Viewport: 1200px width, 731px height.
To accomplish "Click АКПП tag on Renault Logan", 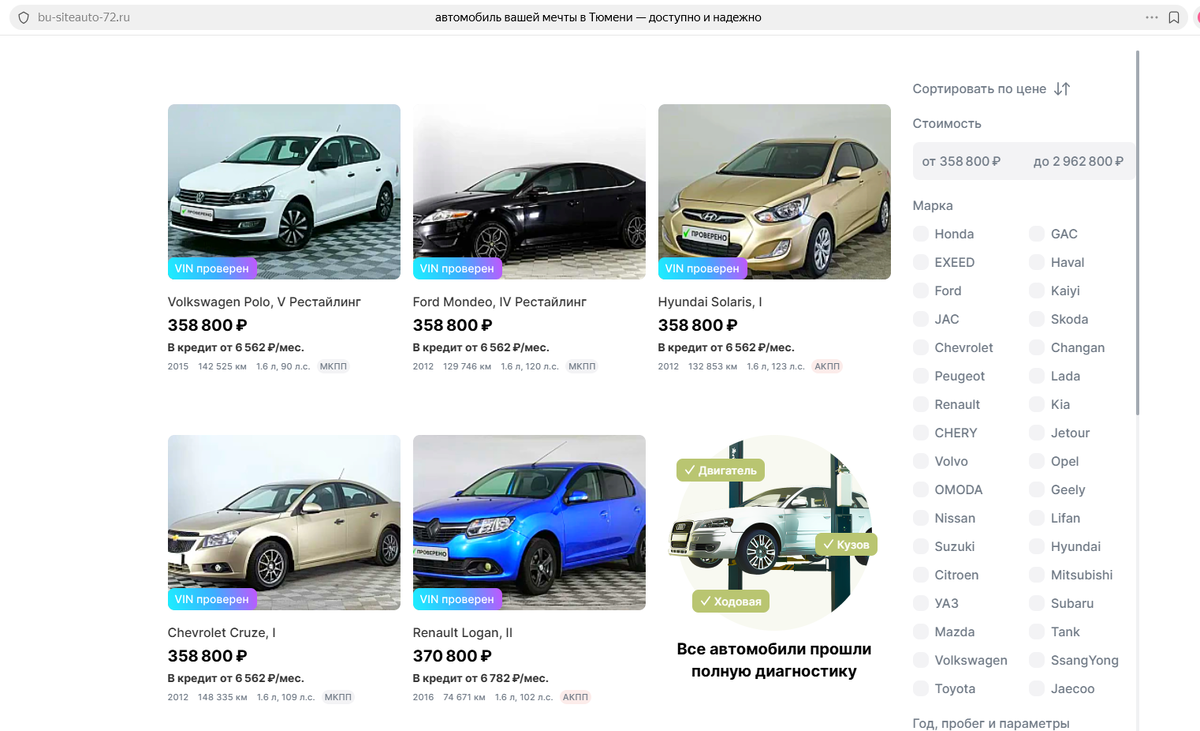I will (x=575, y=697).
